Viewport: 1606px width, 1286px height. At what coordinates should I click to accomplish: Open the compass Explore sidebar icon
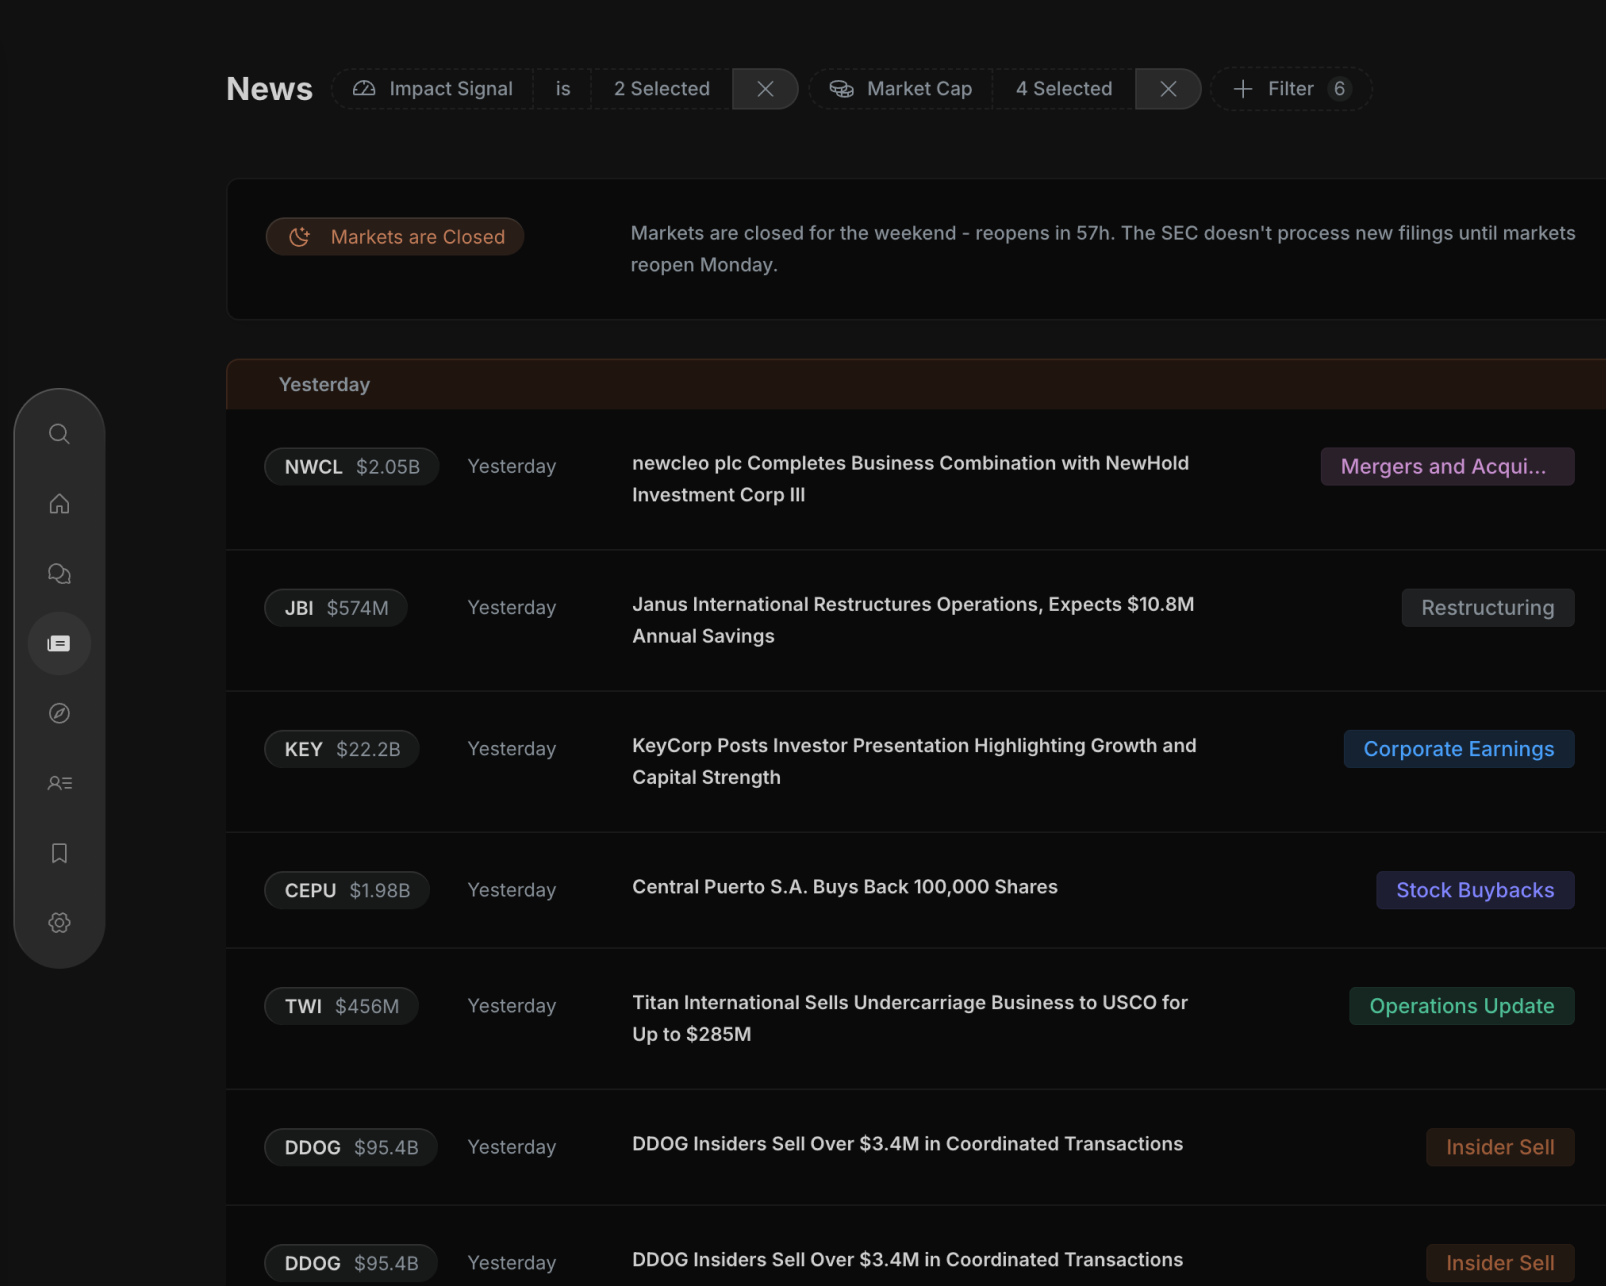59,713
